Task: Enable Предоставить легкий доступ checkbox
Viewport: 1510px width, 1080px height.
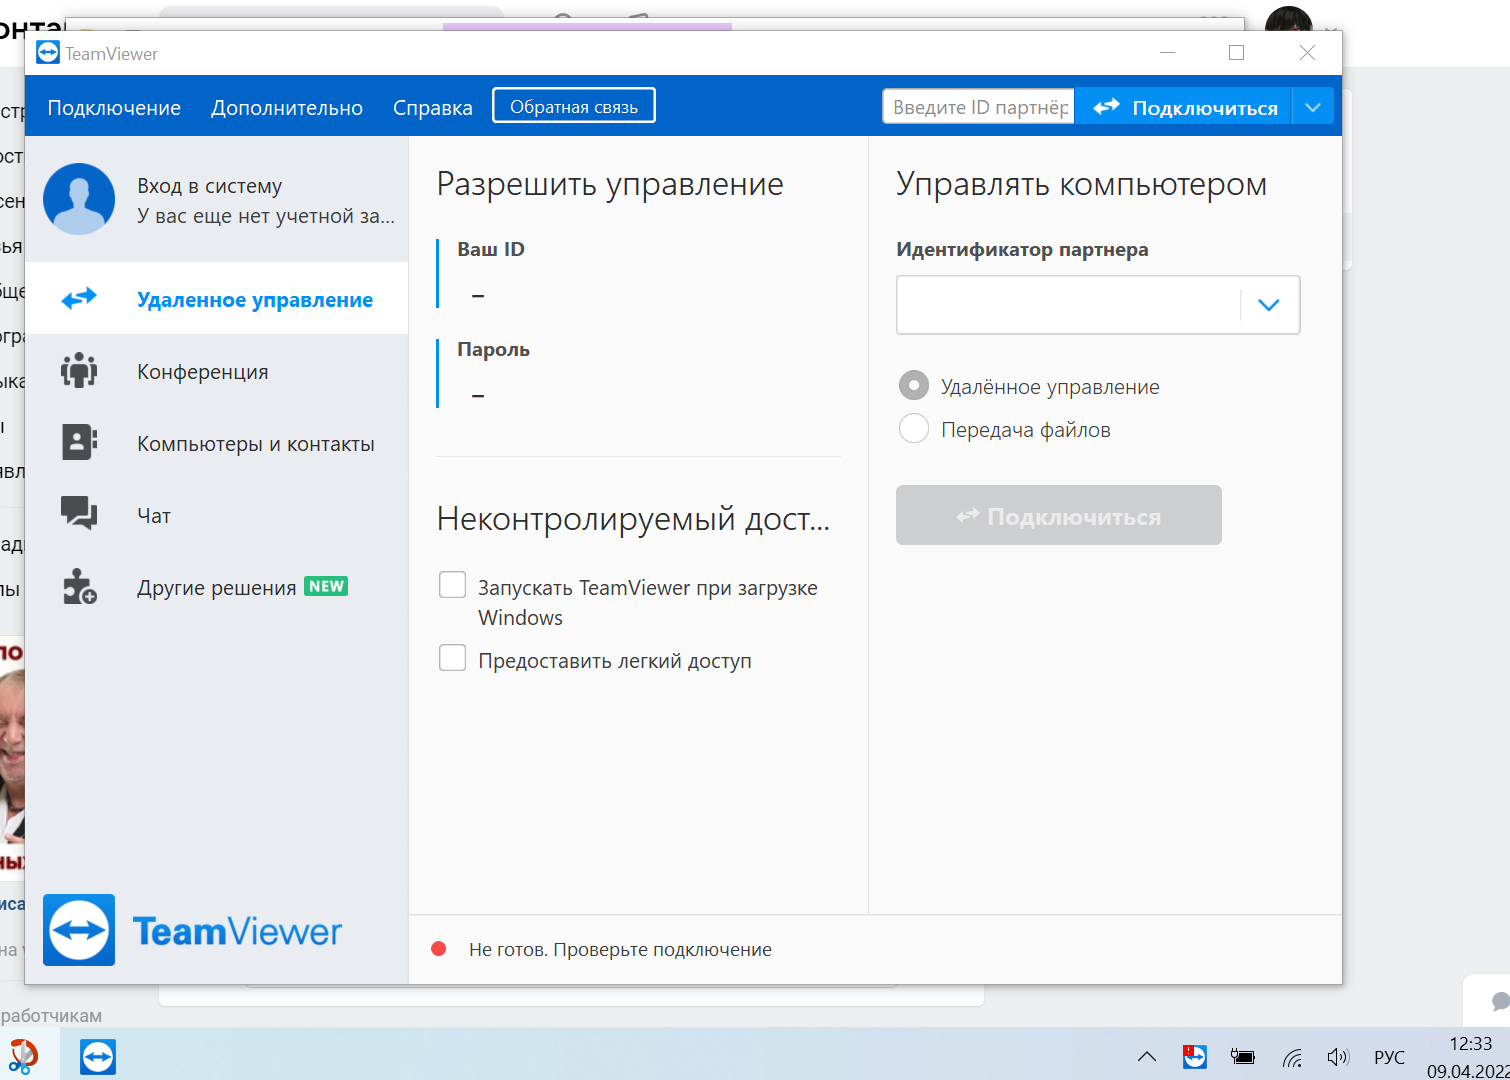Action: click(x=453, y=658)
